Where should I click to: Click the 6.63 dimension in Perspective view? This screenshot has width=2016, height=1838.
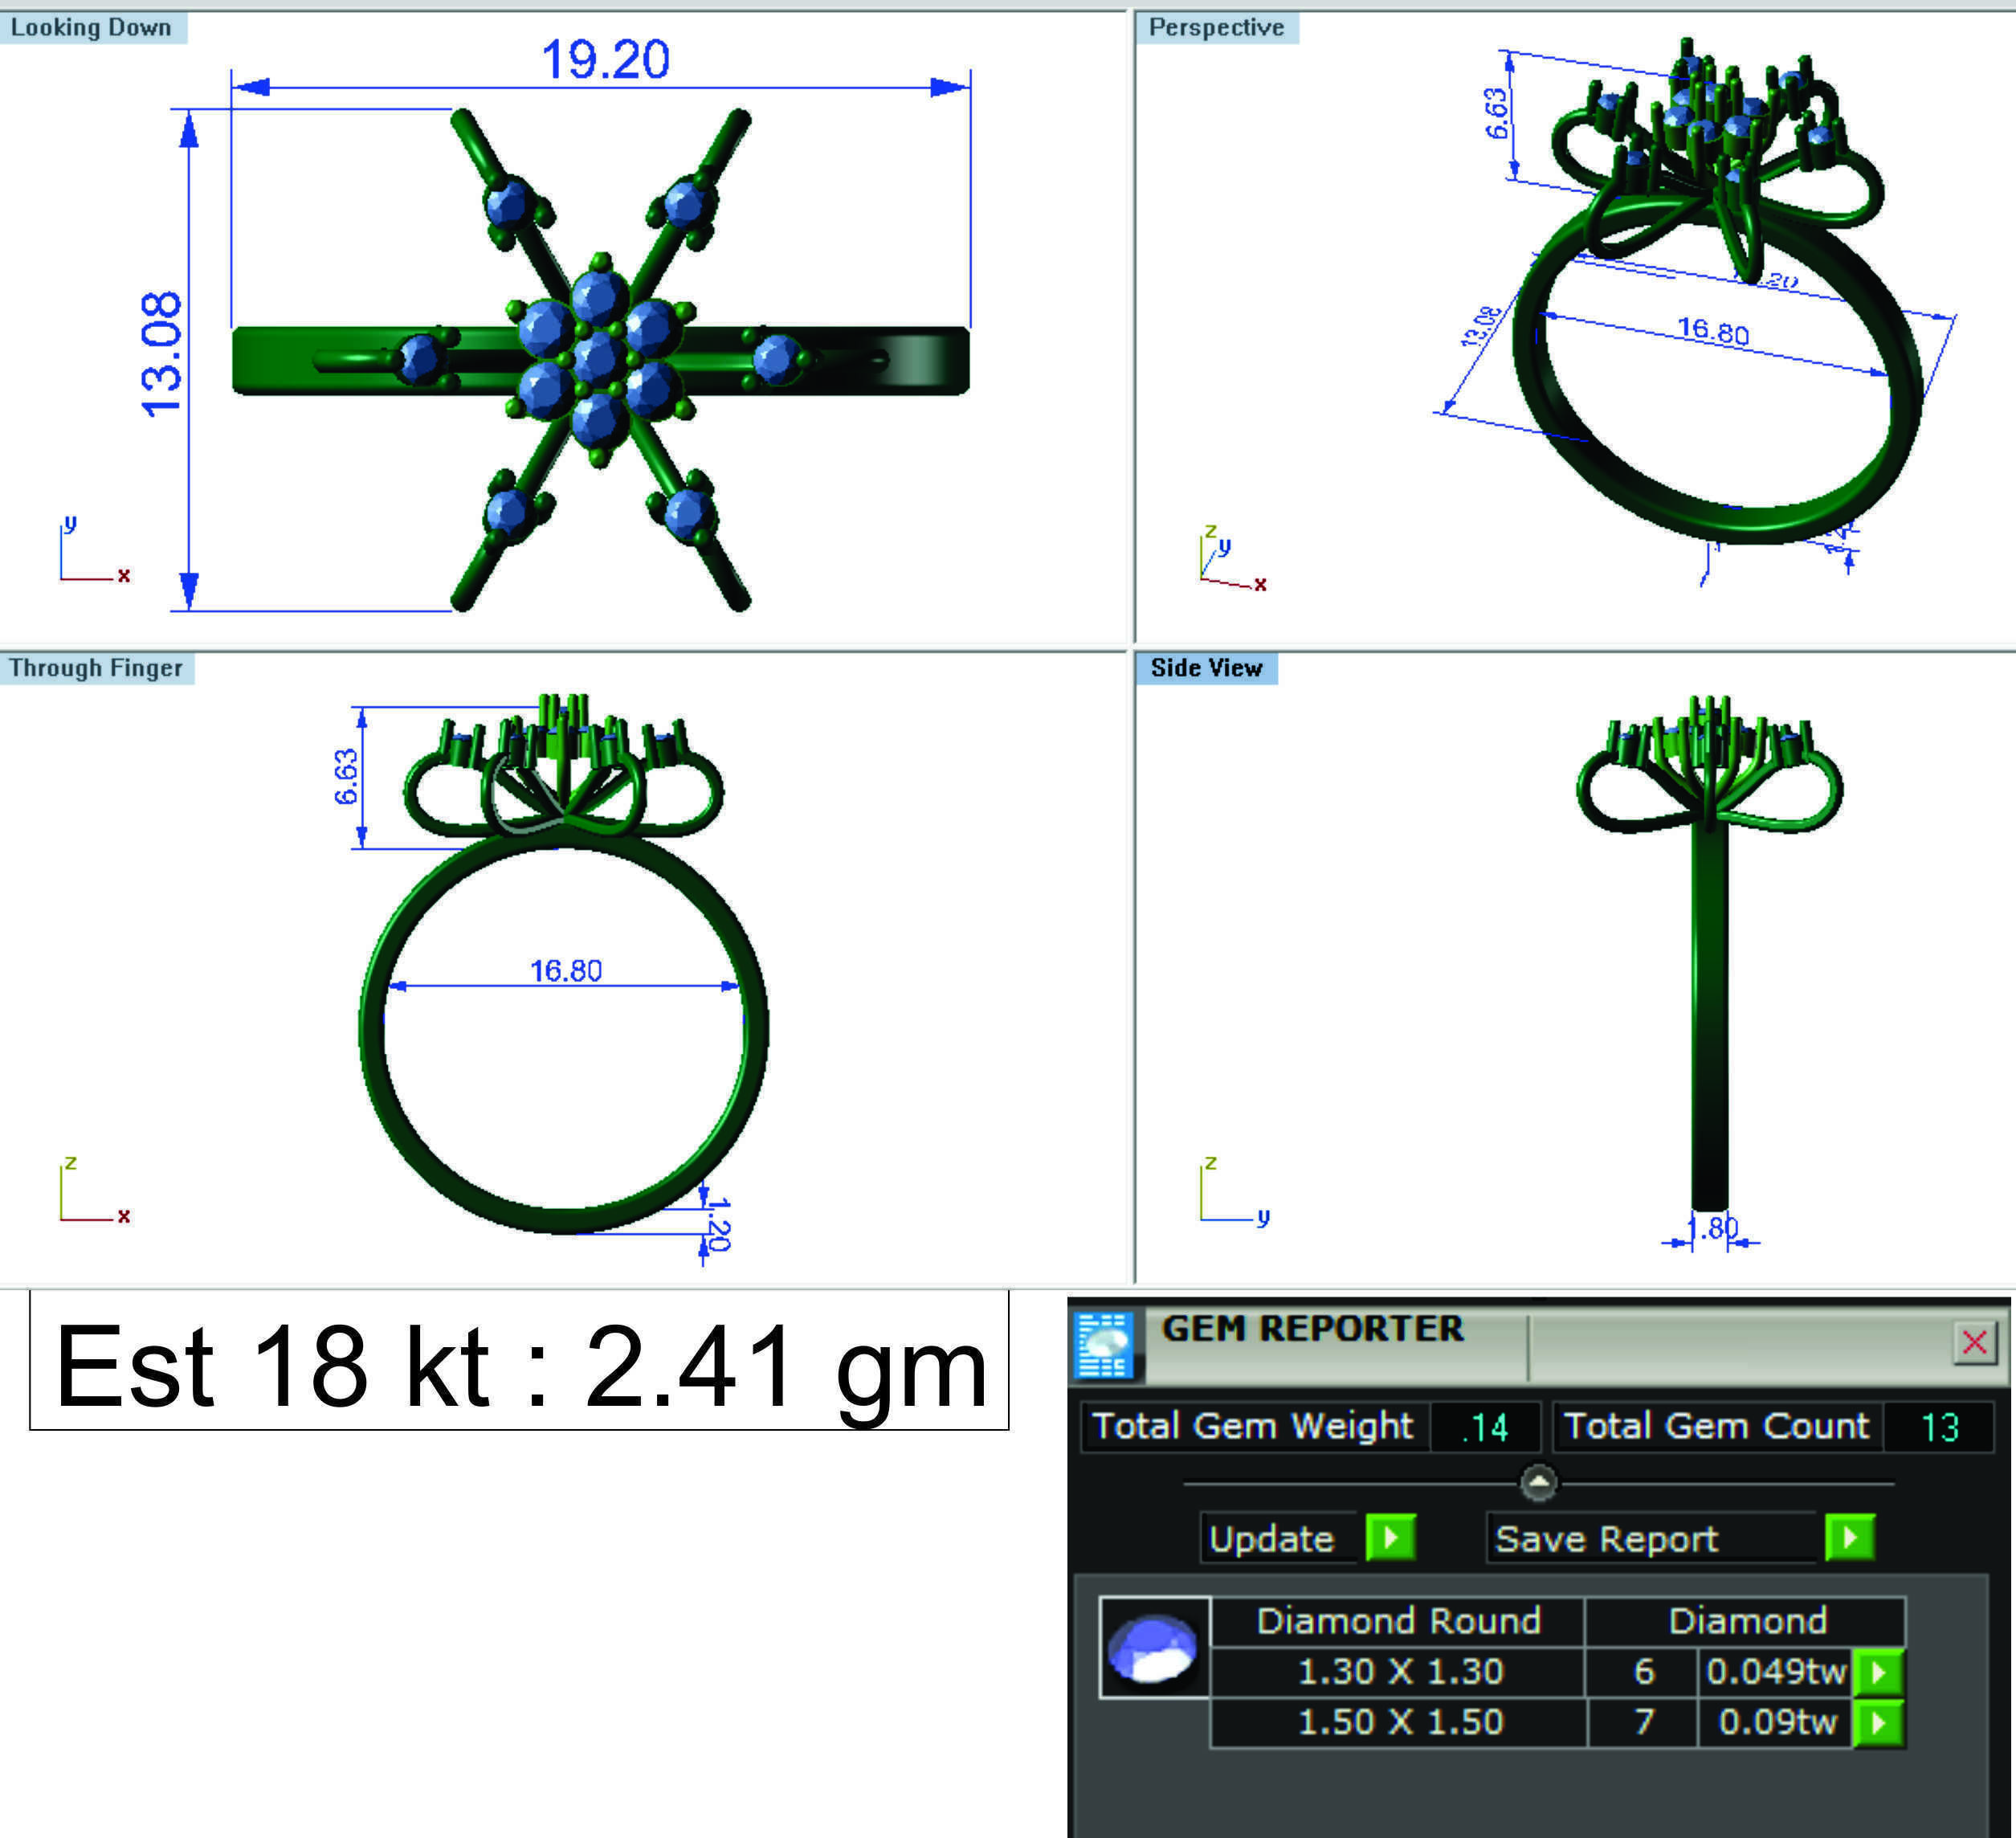click(1496, 114)
